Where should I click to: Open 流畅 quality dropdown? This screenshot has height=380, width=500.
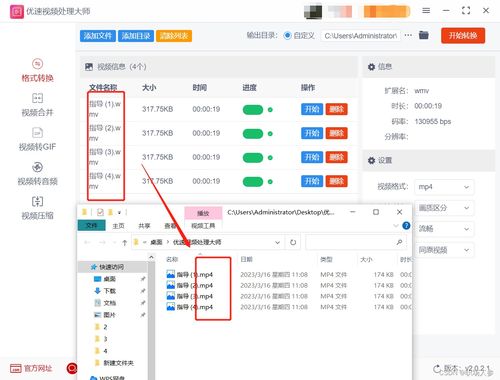444,229
